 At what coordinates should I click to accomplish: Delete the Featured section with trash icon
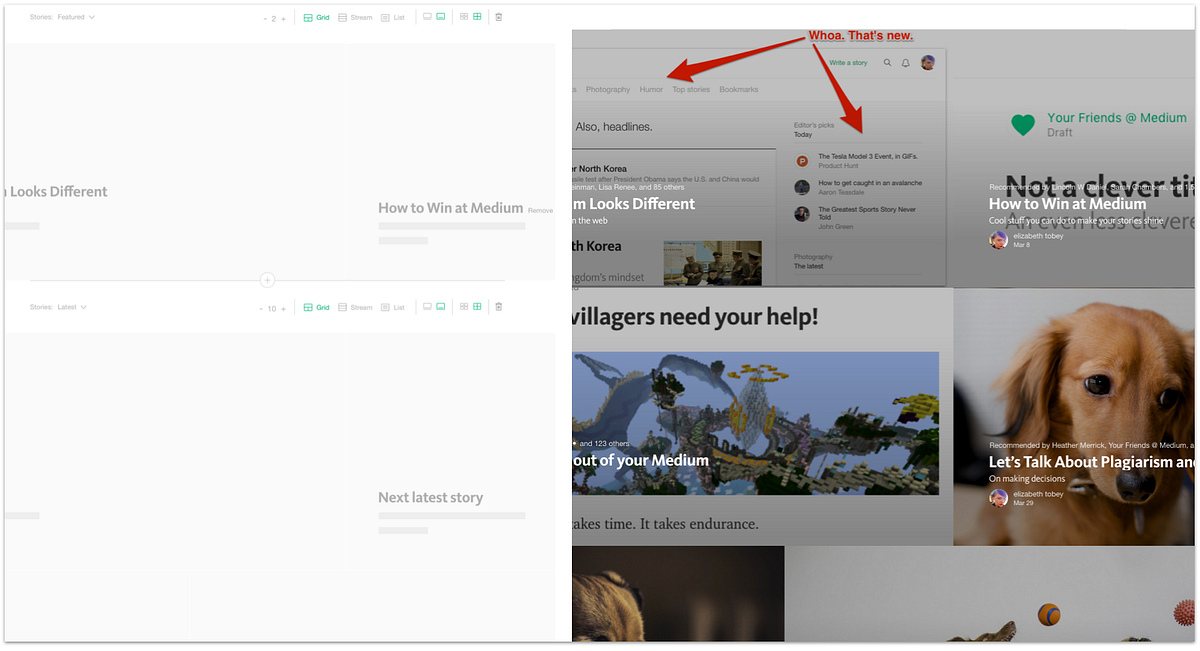[499, 17]
